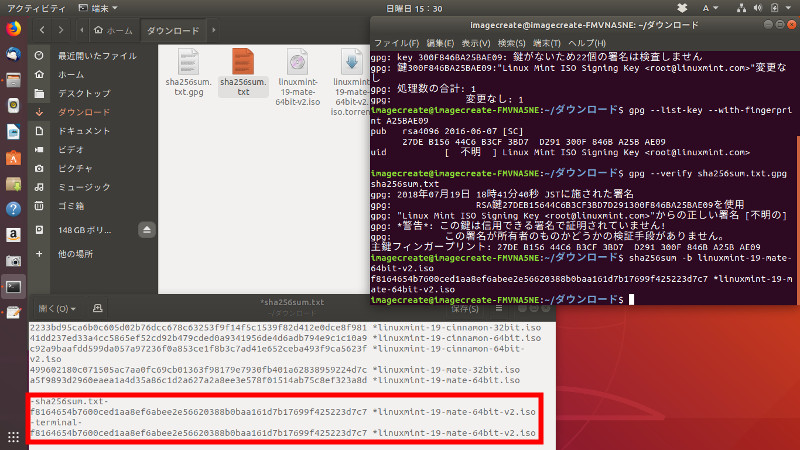Open the アクティビティ overview
This screenshot has height=450, width=800.
pyautogui.click(x=36, y=9)
